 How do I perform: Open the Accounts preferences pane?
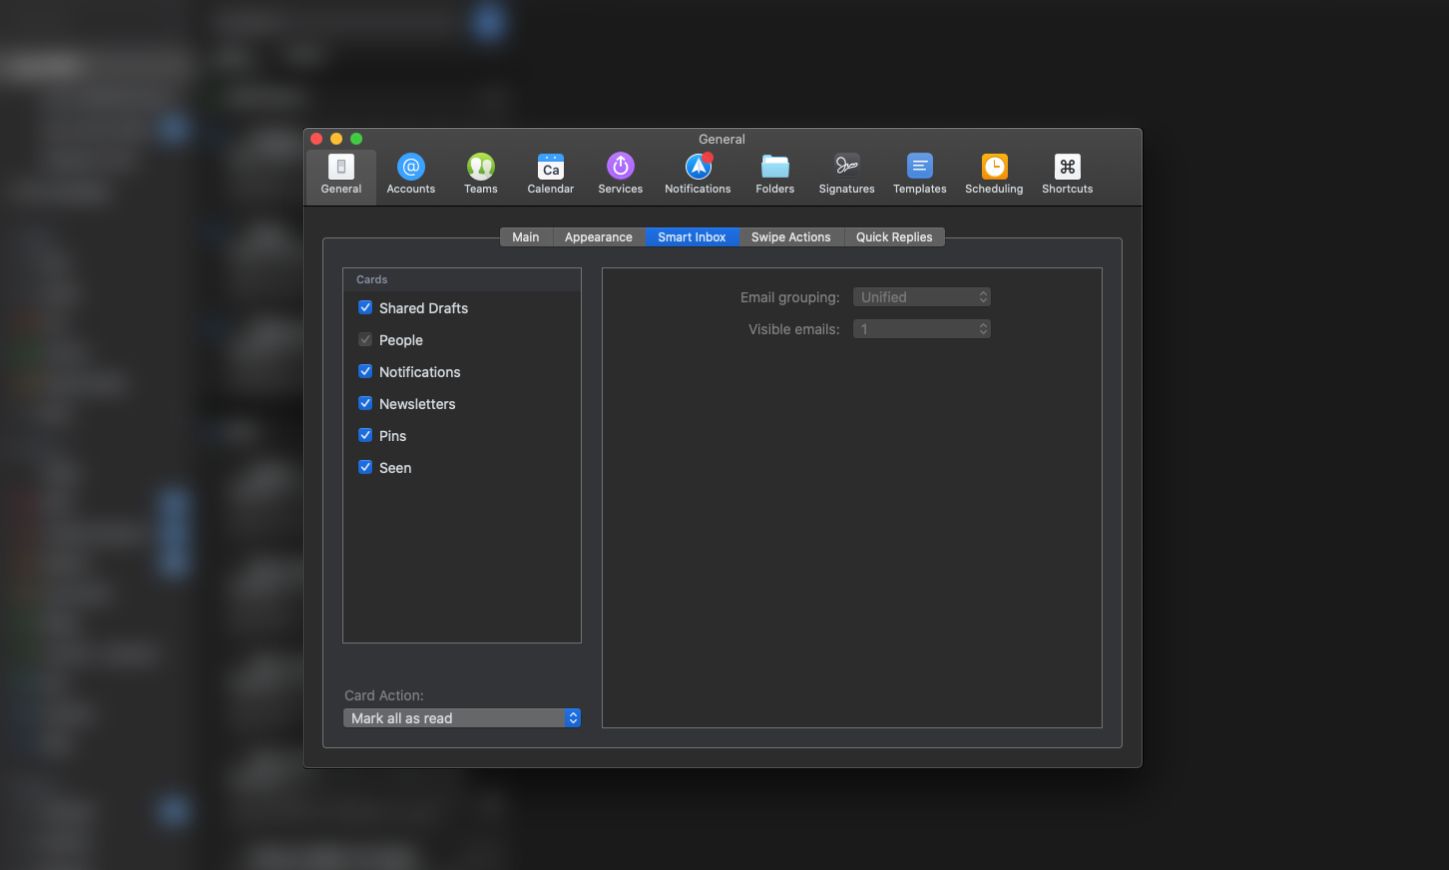[x=410, y=173]
